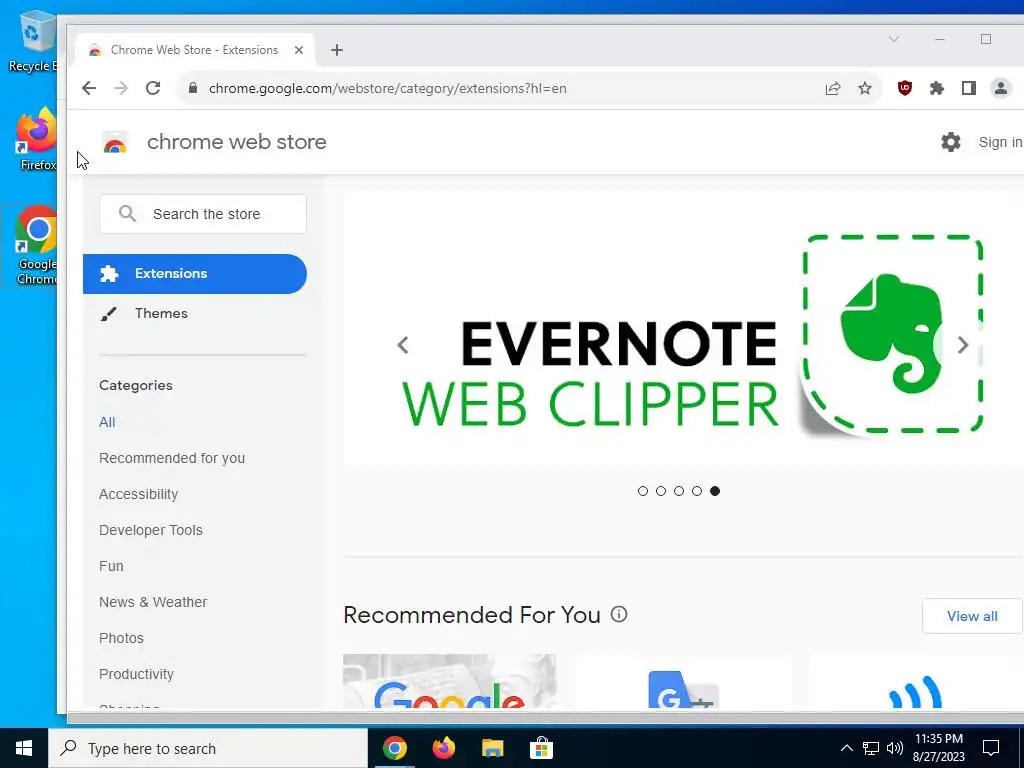Select the fourth carousel dot

[x=697, y=491]
